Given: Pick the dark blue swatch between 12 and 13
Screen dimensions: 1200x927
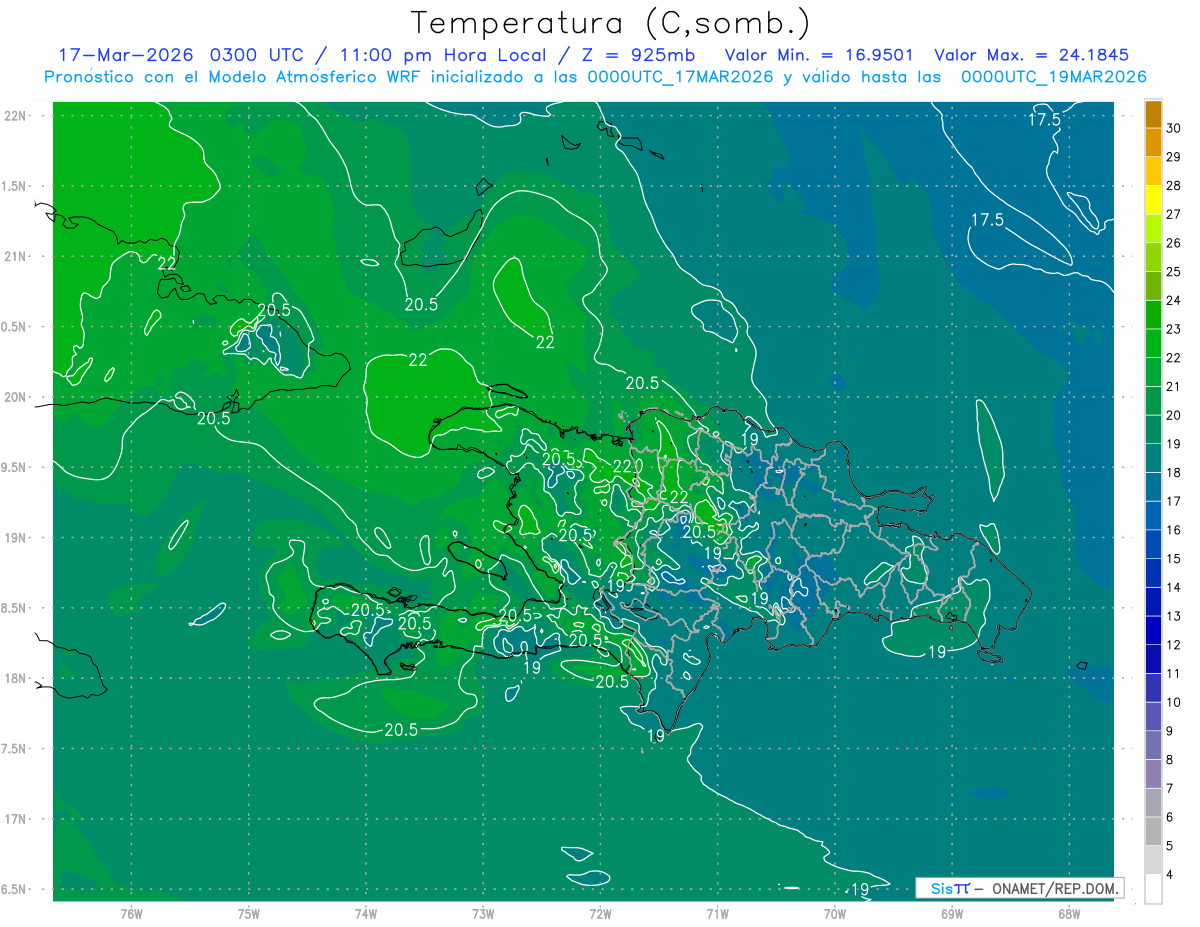Looking at the screenshot, I should [1153, 630].
